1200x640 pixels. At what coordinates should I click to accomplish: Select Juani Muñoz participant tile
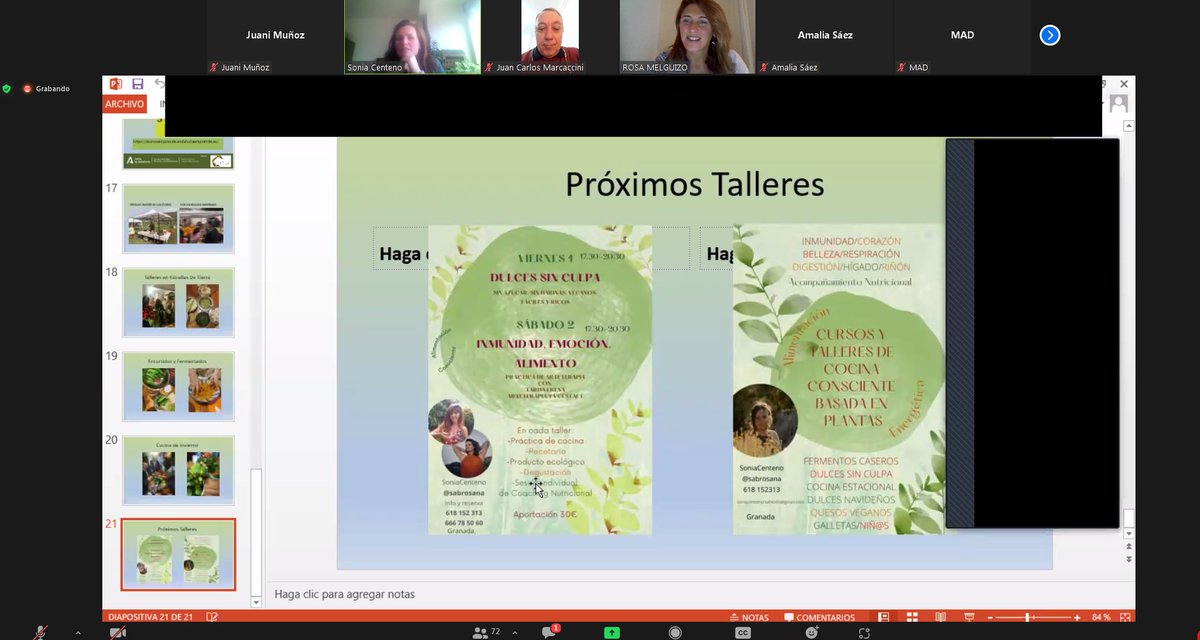(275, 37)
